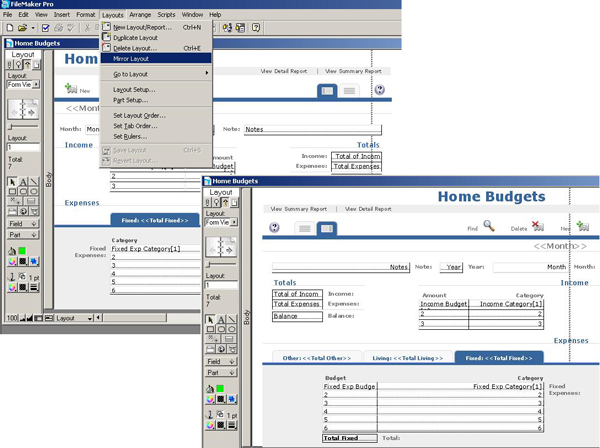Switch to Browse mode in front window
The width and height of the screenshot is (600, 448).
(208, 203)
